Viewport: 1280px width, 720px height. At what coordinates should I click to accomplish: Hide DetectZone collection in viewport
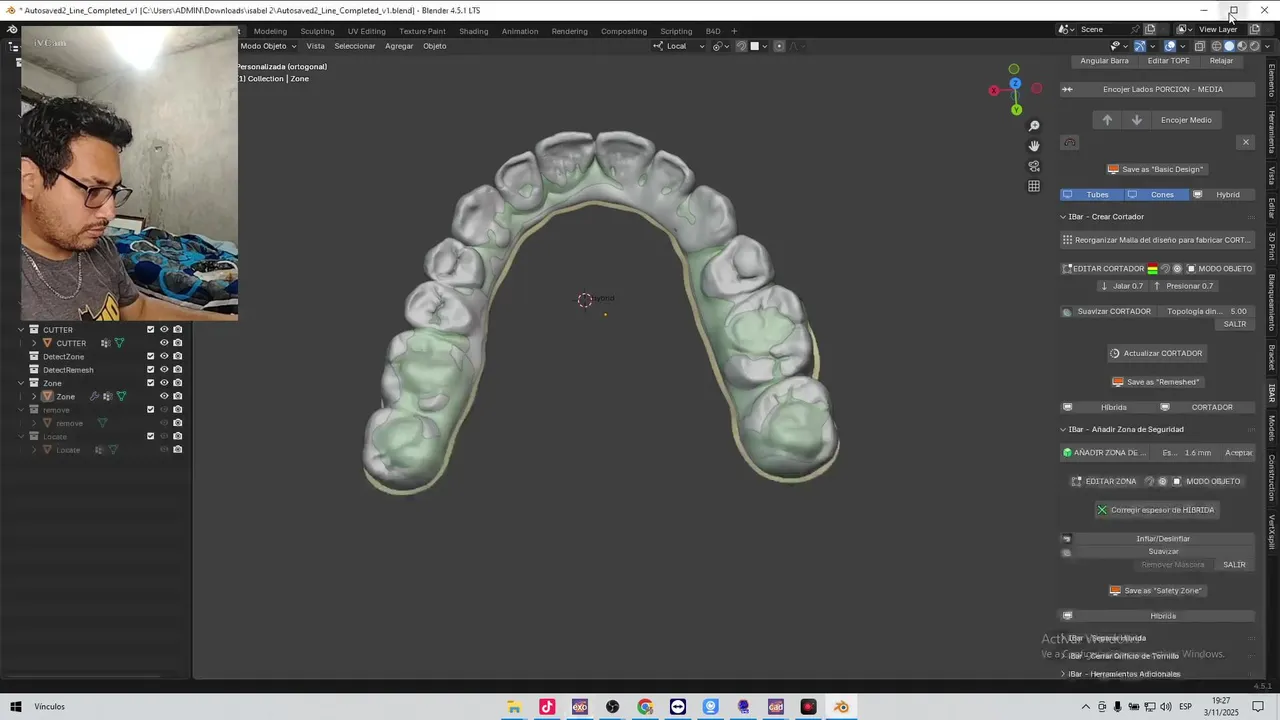tap(164, 356)
